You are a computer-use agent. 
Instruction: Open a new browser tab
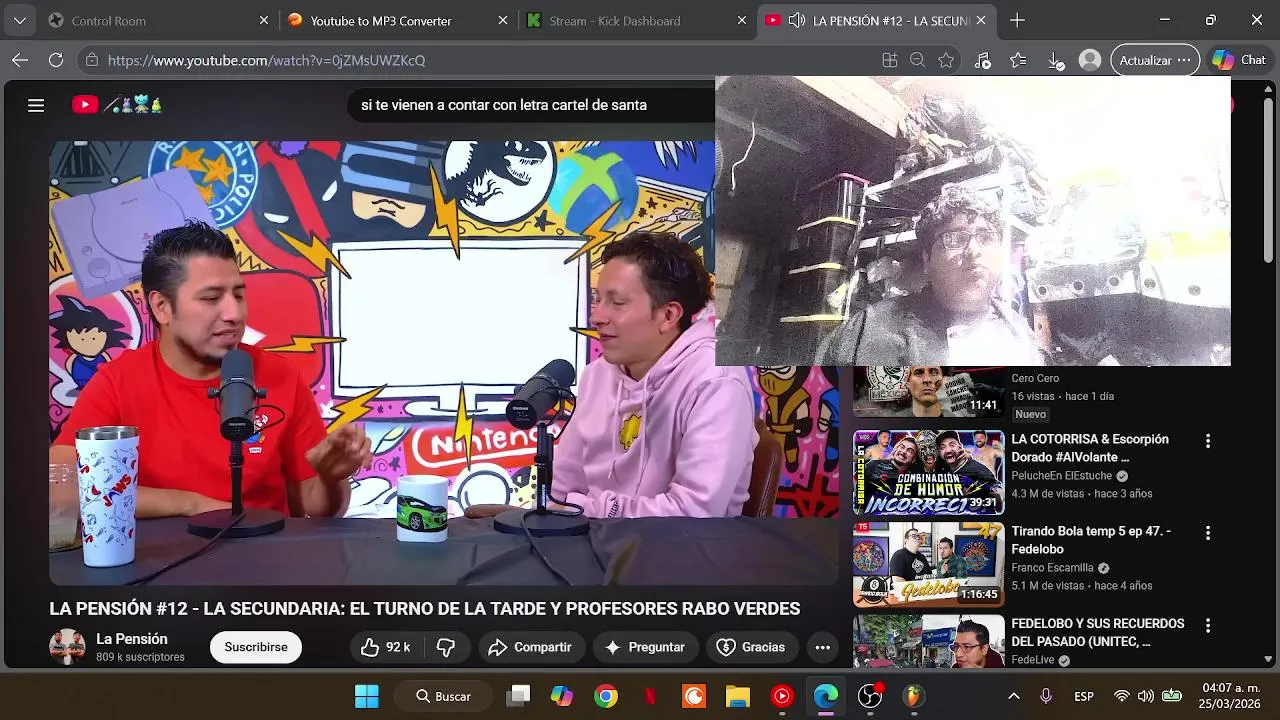click(1017, 20)
